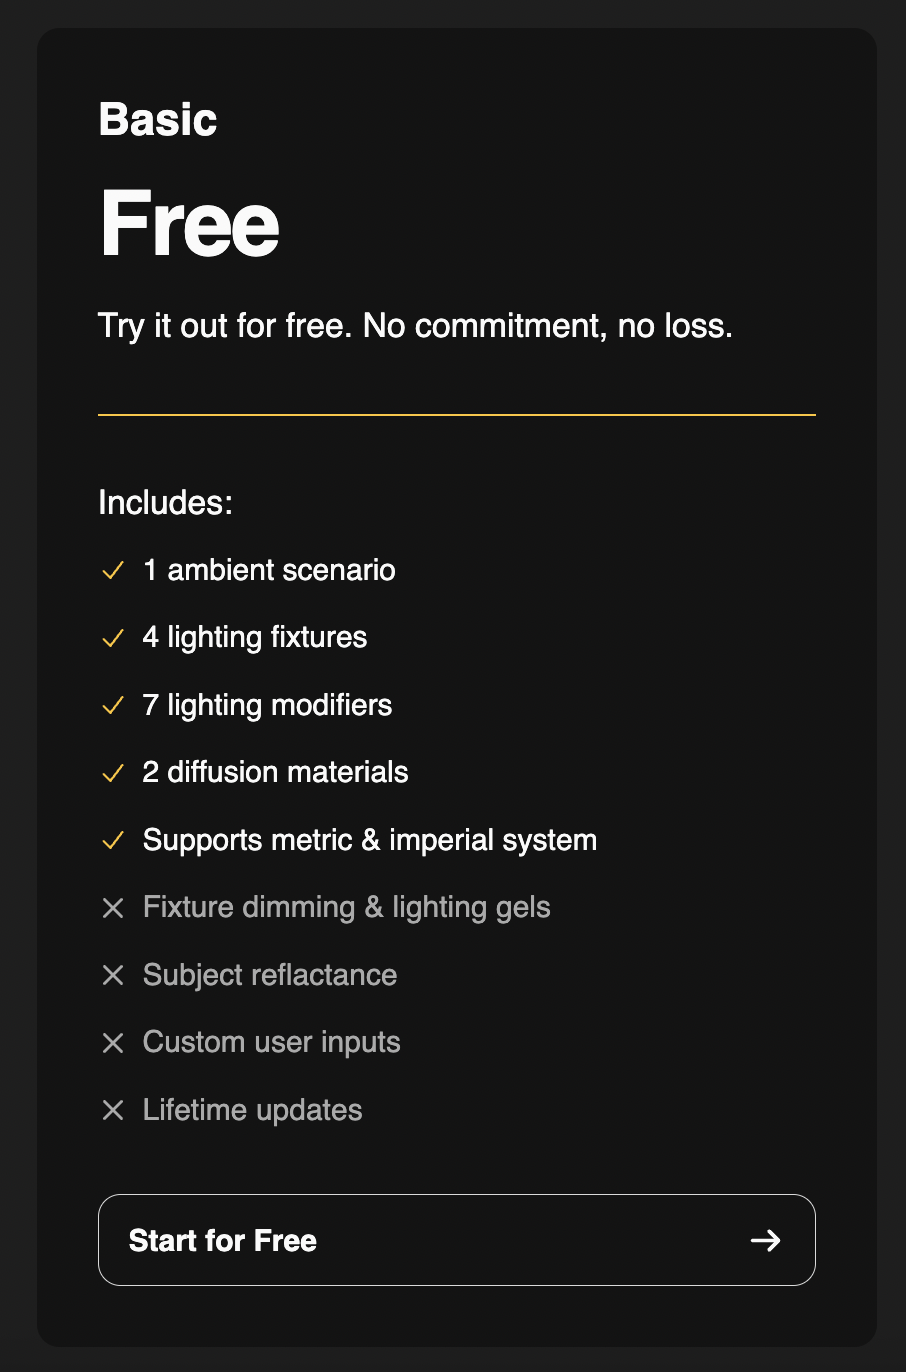Click the Includes: label
This screenshot has width=906, height=1372.
coord(165,502)
